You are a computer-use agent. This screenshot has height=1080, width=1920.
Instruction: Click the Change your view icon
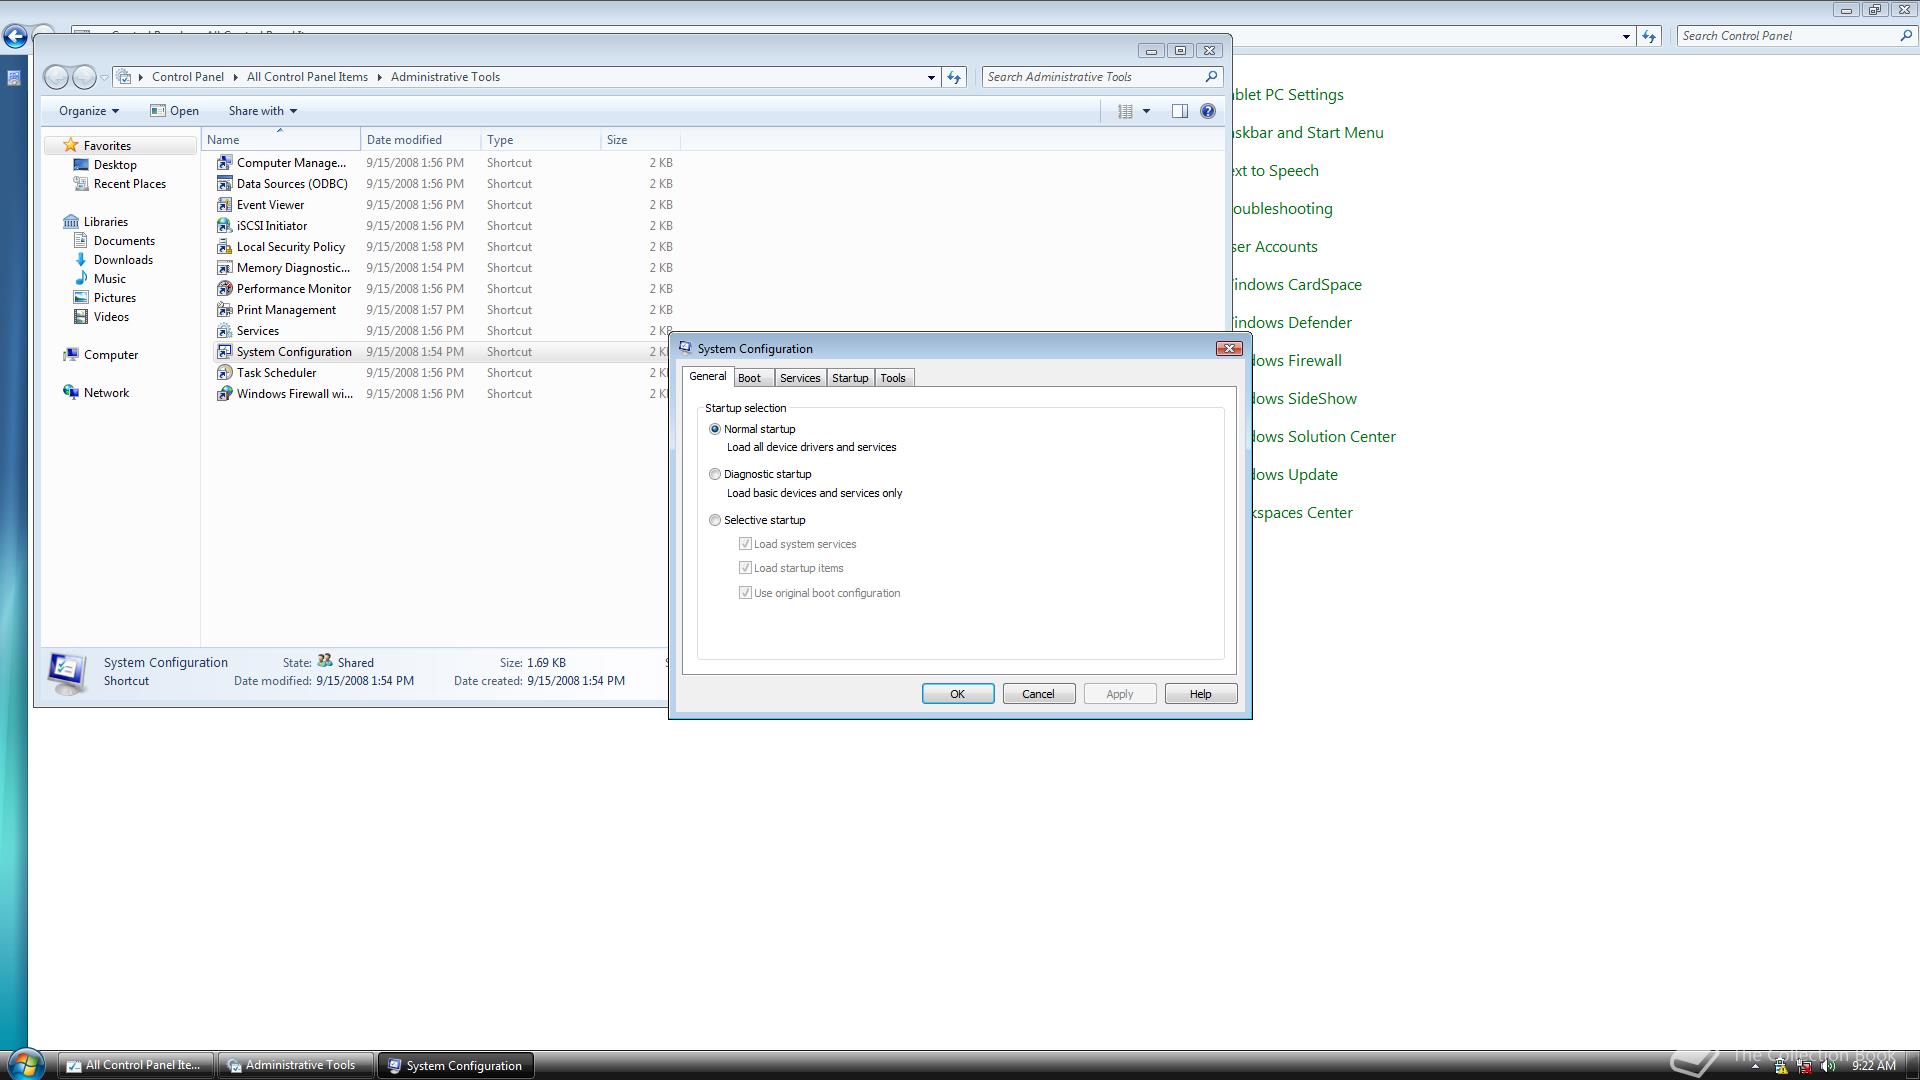tap(1125, 111)
